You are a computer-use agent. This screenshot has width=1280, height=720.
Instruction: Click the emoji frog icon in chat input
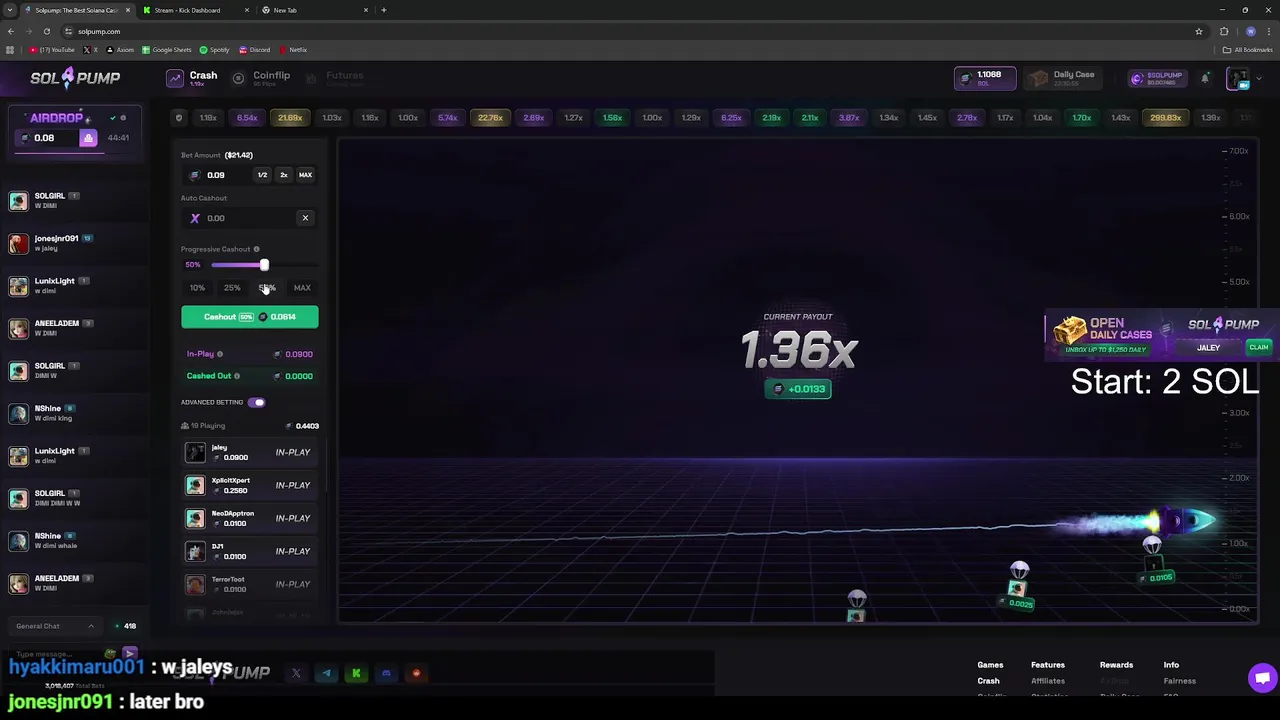click(110, 654)
